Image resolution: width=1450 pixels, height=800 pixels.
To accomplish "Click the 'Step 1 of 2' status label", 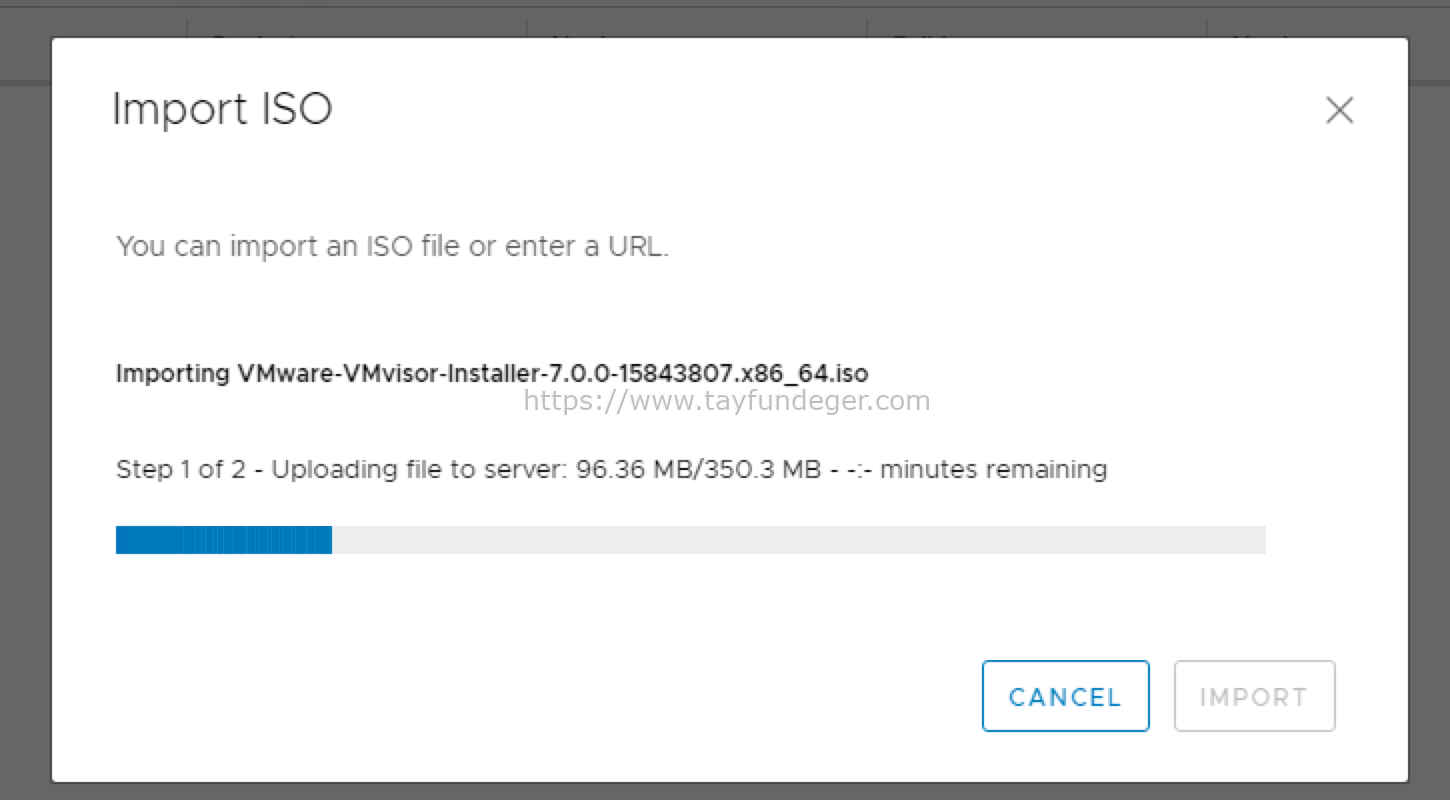I will 180,469.
